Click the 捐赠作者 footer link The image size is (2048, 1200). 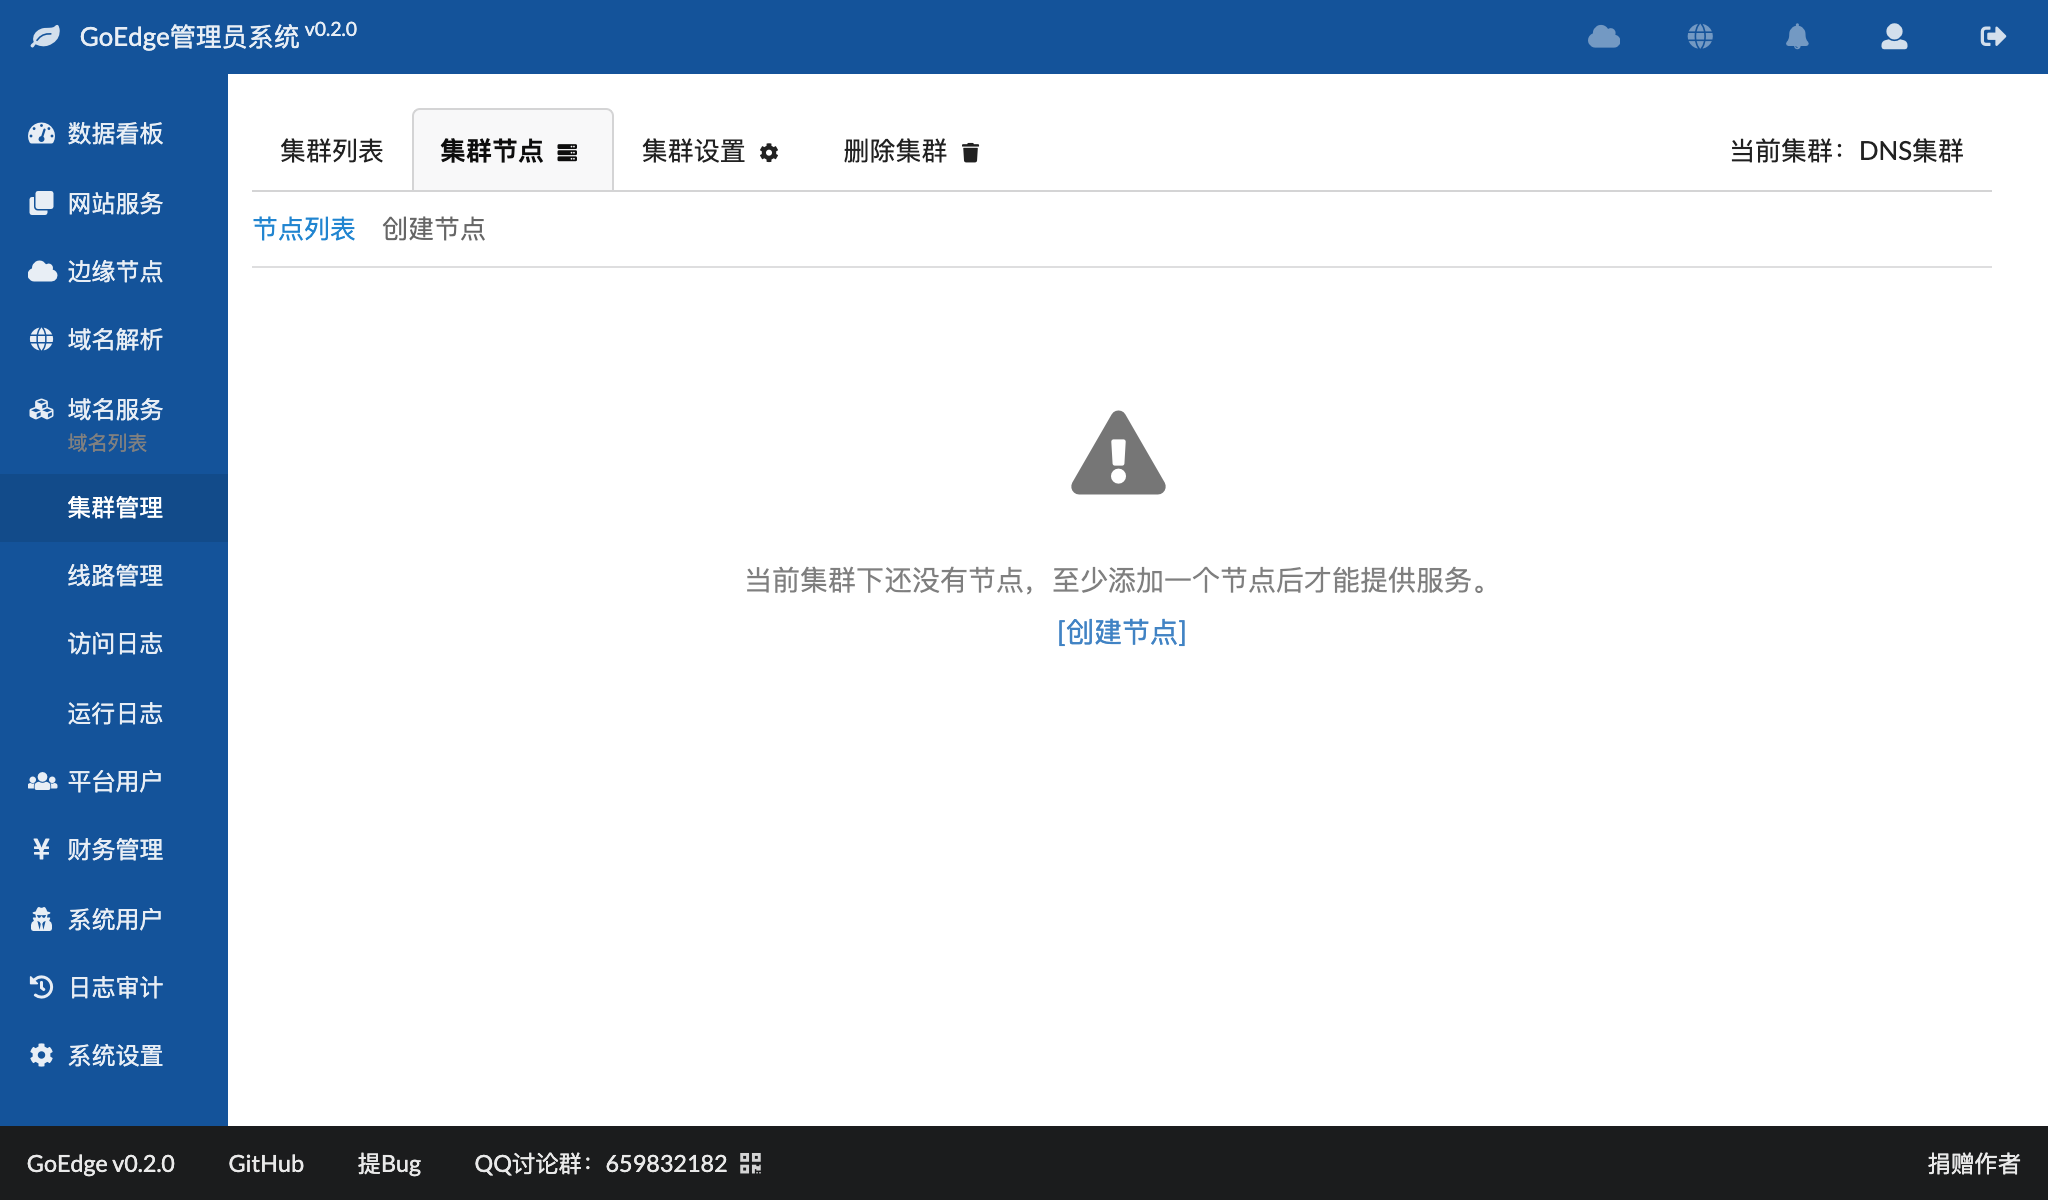1974,1163
